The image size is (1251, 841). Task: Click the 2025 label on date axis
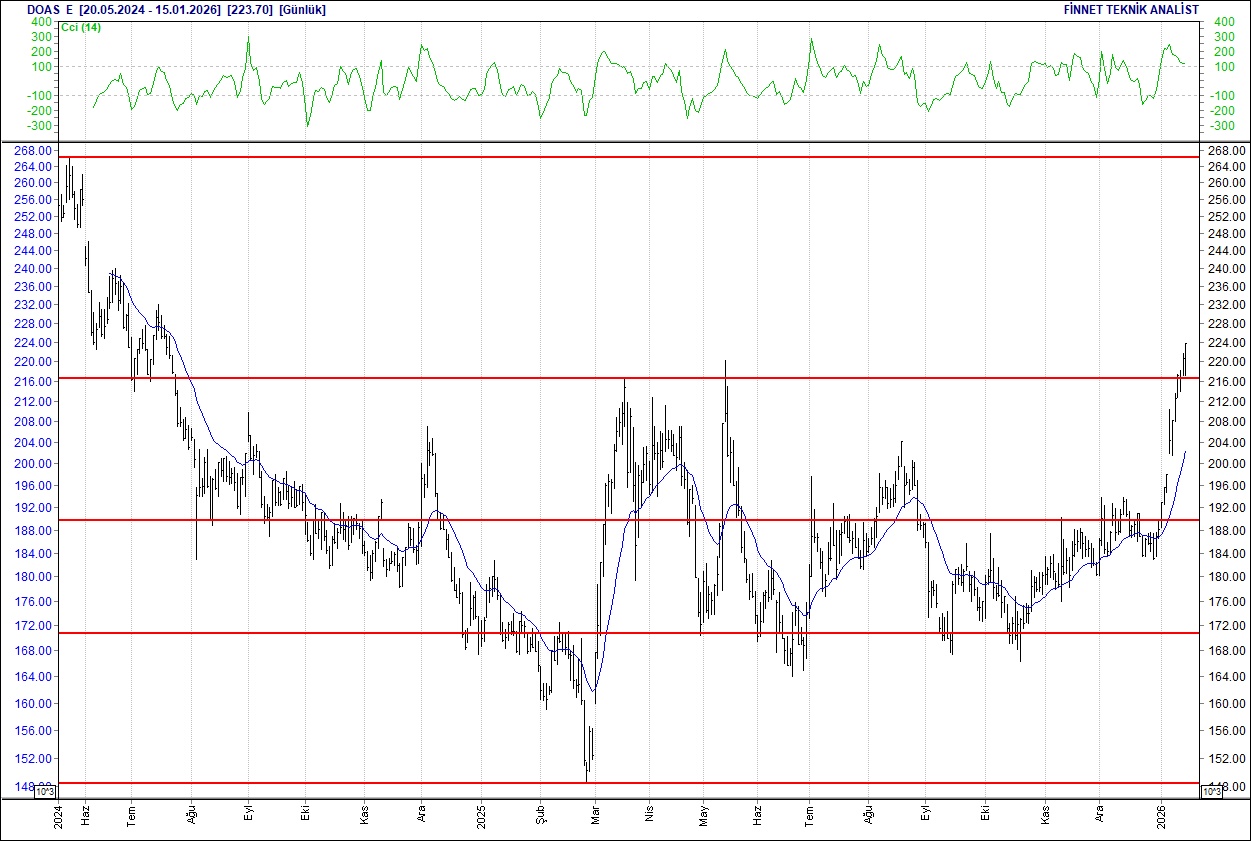482,815
